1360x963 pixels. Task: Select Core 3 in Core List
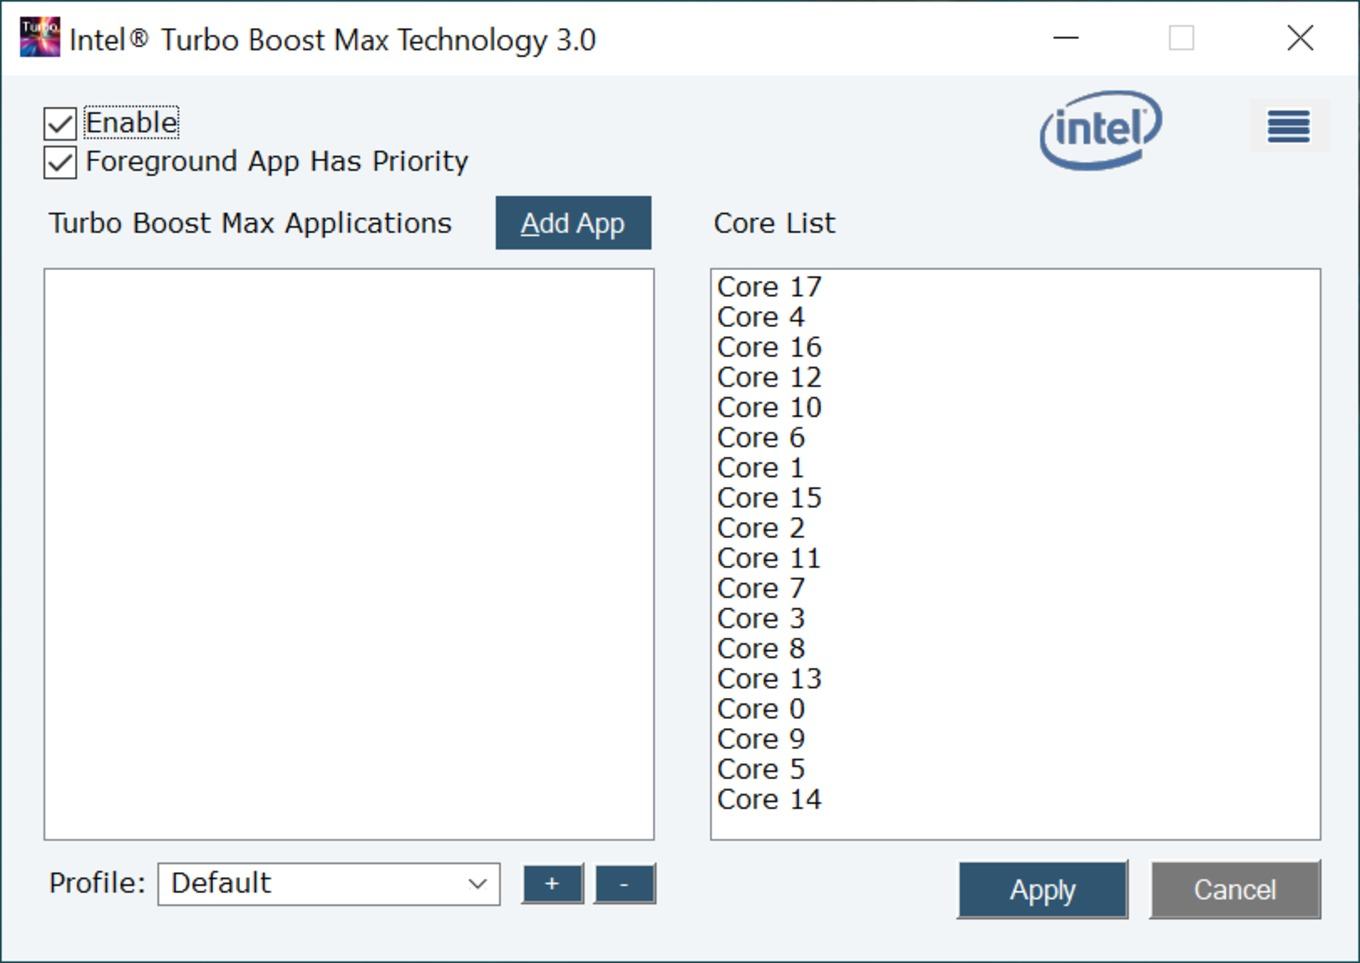pos(761,618)
